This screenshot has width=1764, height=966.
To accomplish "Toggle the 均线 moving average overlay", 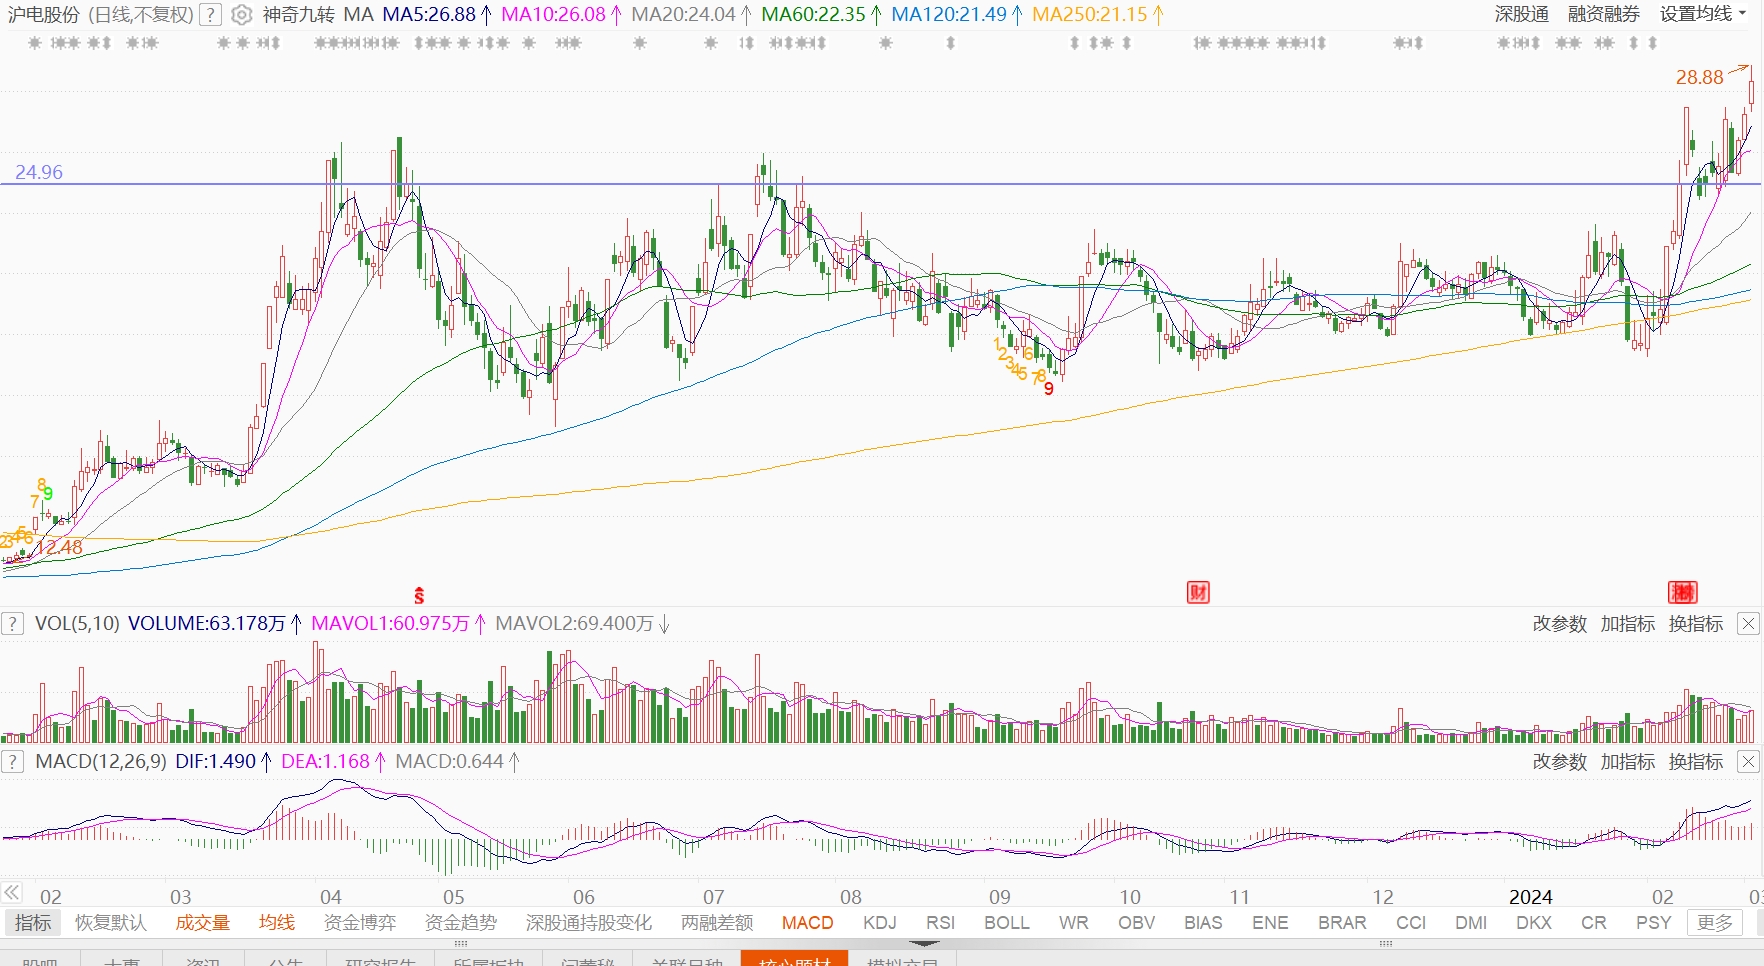I will pyautogui.click(x=277, y=923).
